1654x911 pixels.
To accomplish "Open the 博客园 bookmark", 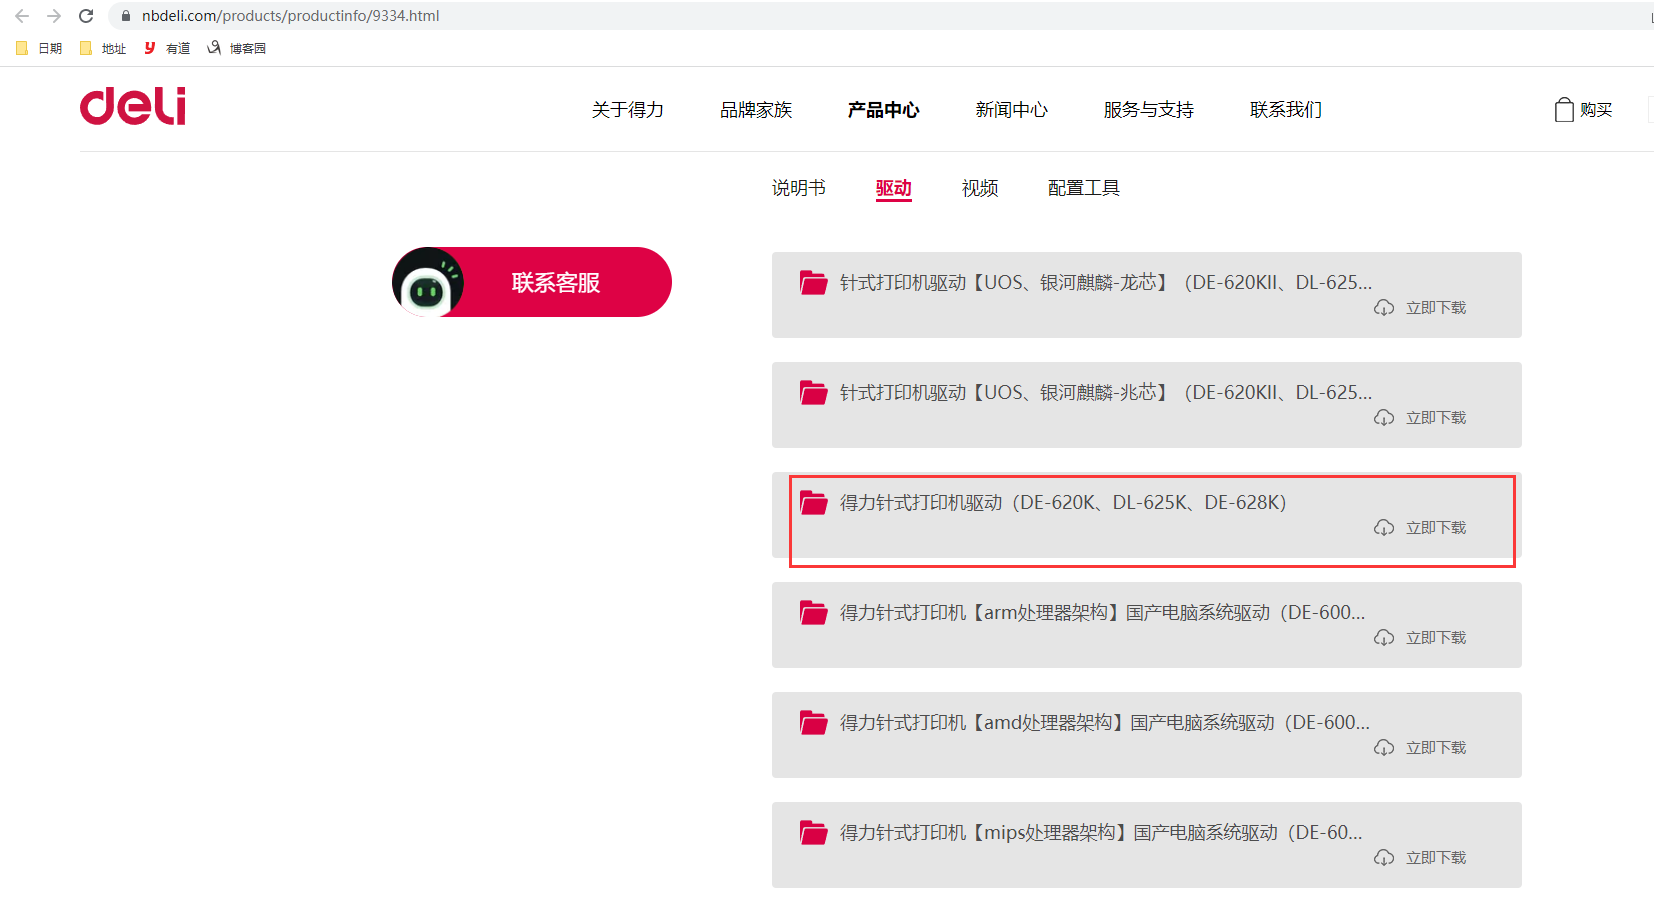I will click(x=236, y=48).
